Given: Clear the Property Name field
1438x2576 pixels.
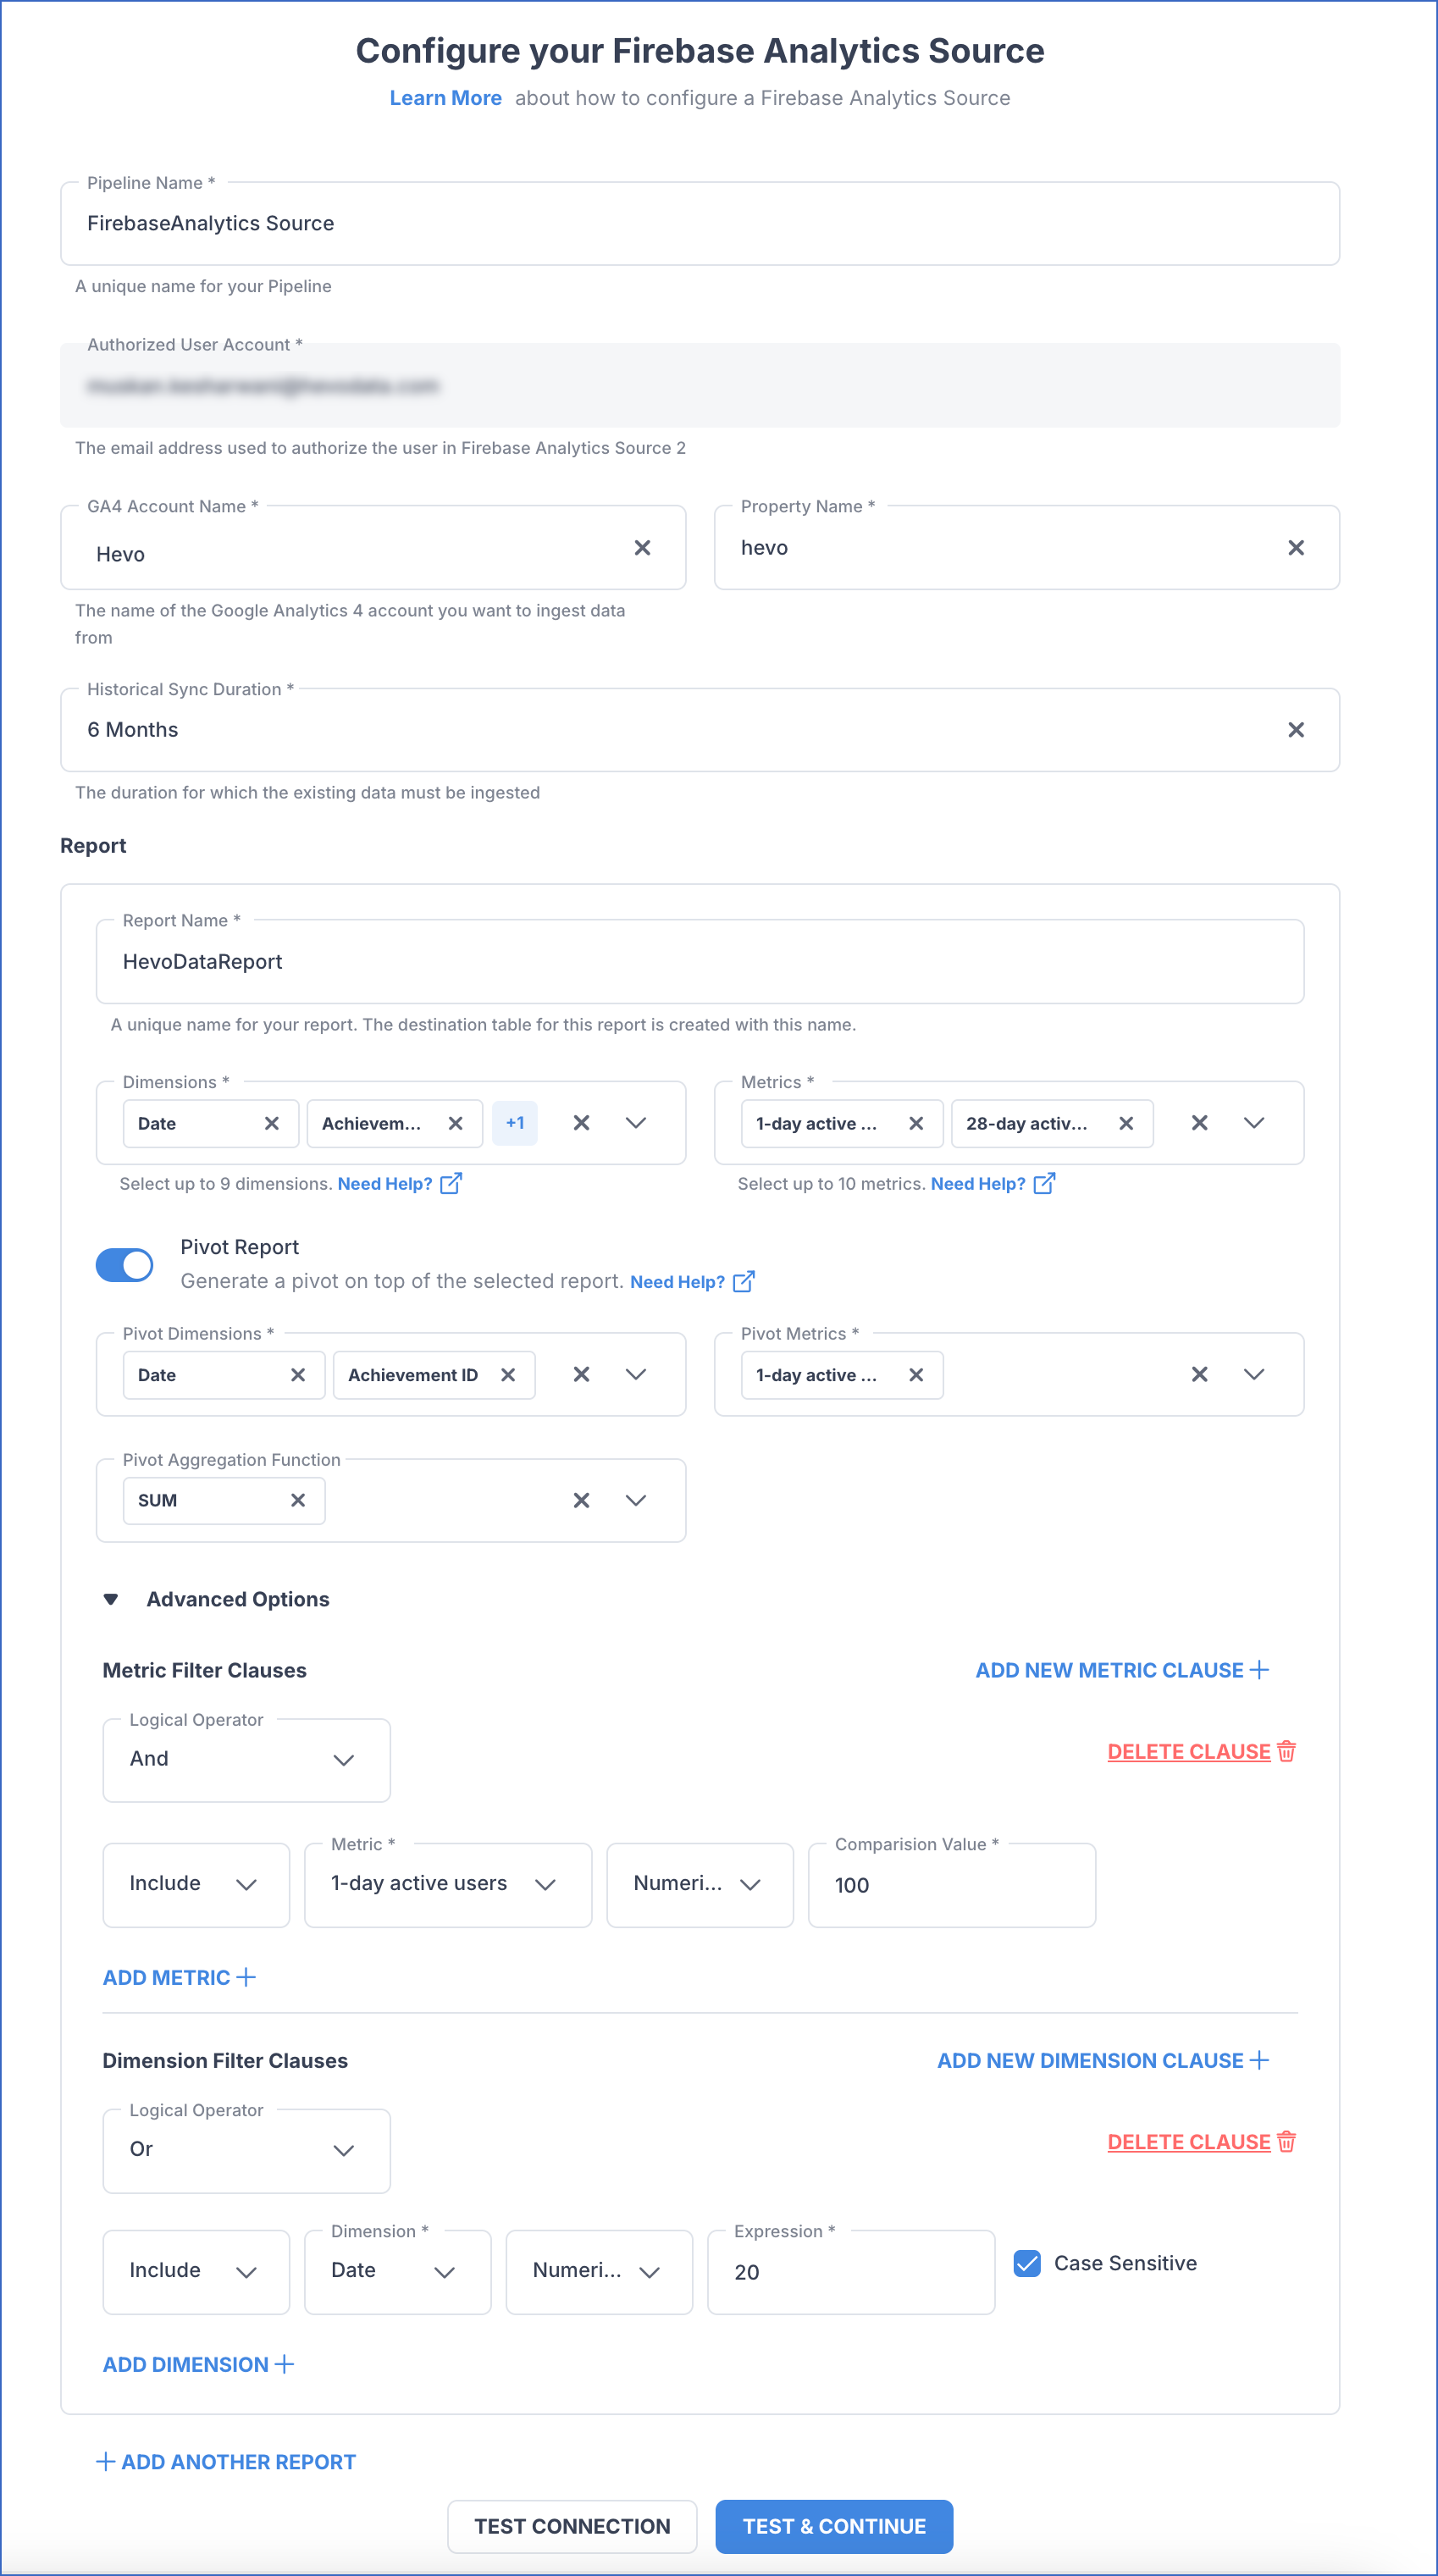Looking at the screenshot, I should tap(1296, 547).
